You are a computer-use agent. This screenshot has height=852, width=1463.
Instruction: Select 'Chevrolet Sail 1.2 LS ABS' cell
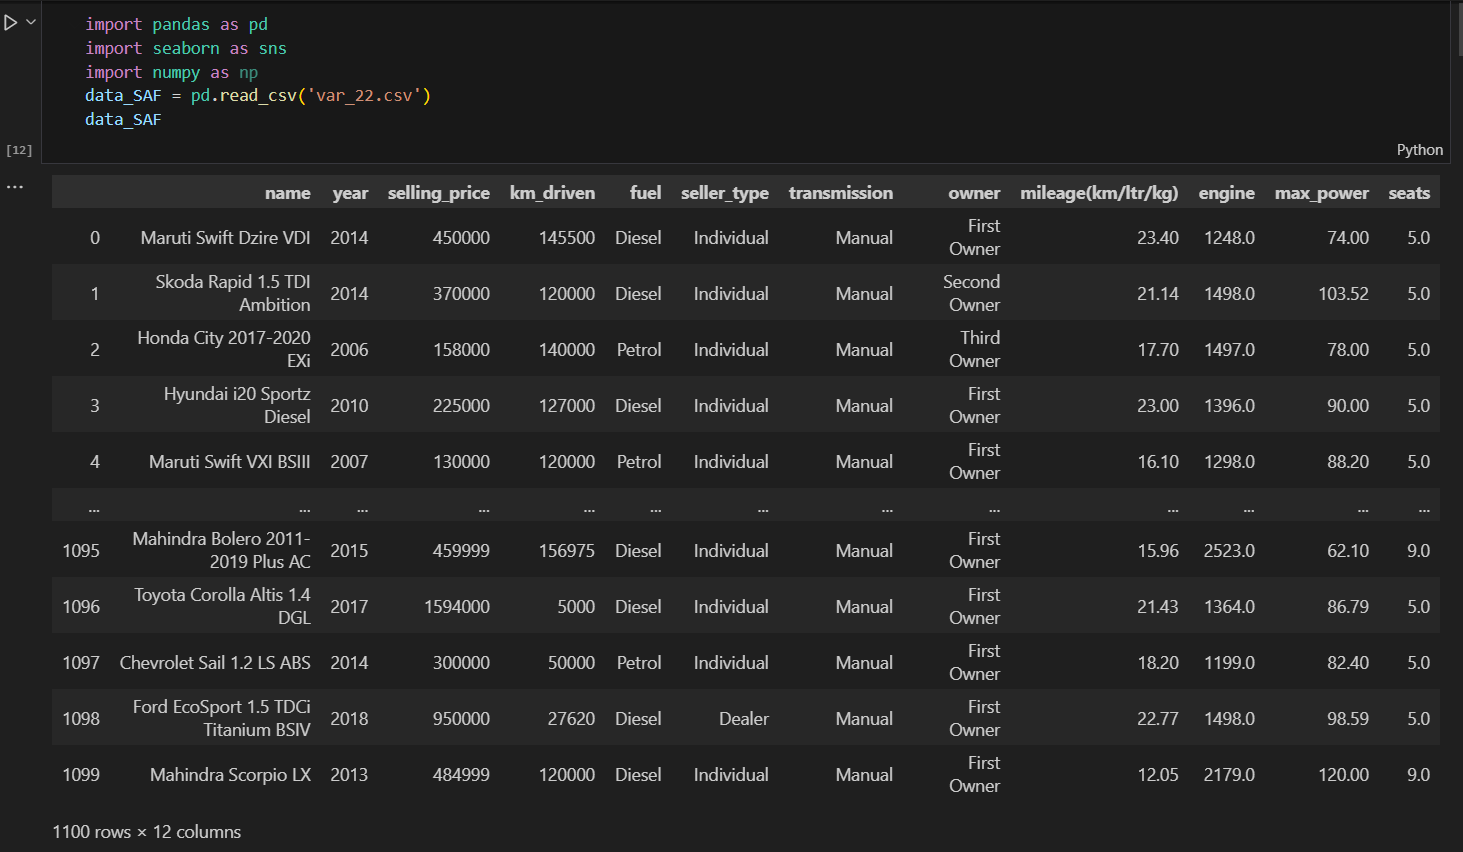[215, 663]
